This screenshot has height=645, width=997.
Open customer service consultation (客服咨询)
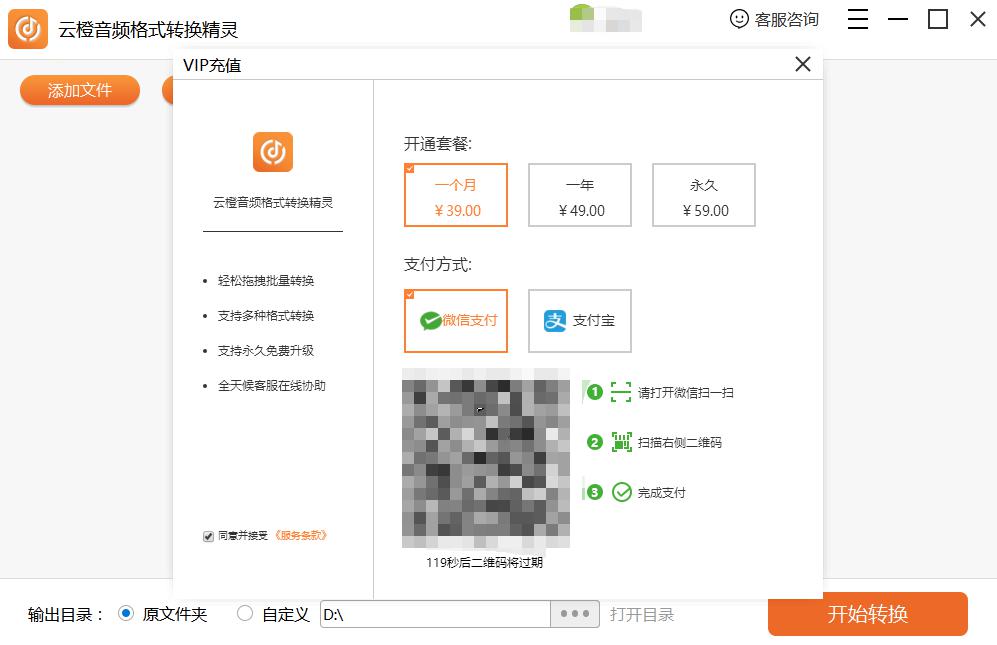tap(774, 20)
